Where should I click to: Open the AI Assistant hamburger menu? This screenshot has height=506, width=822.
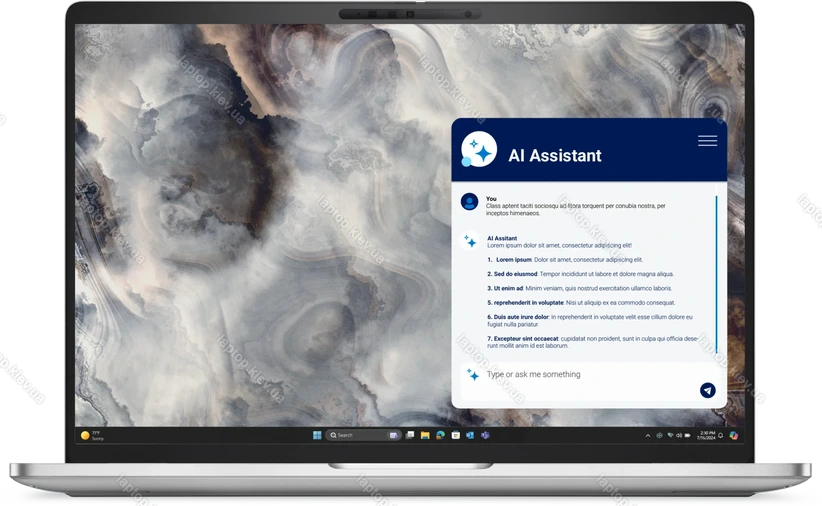[707, 141]
